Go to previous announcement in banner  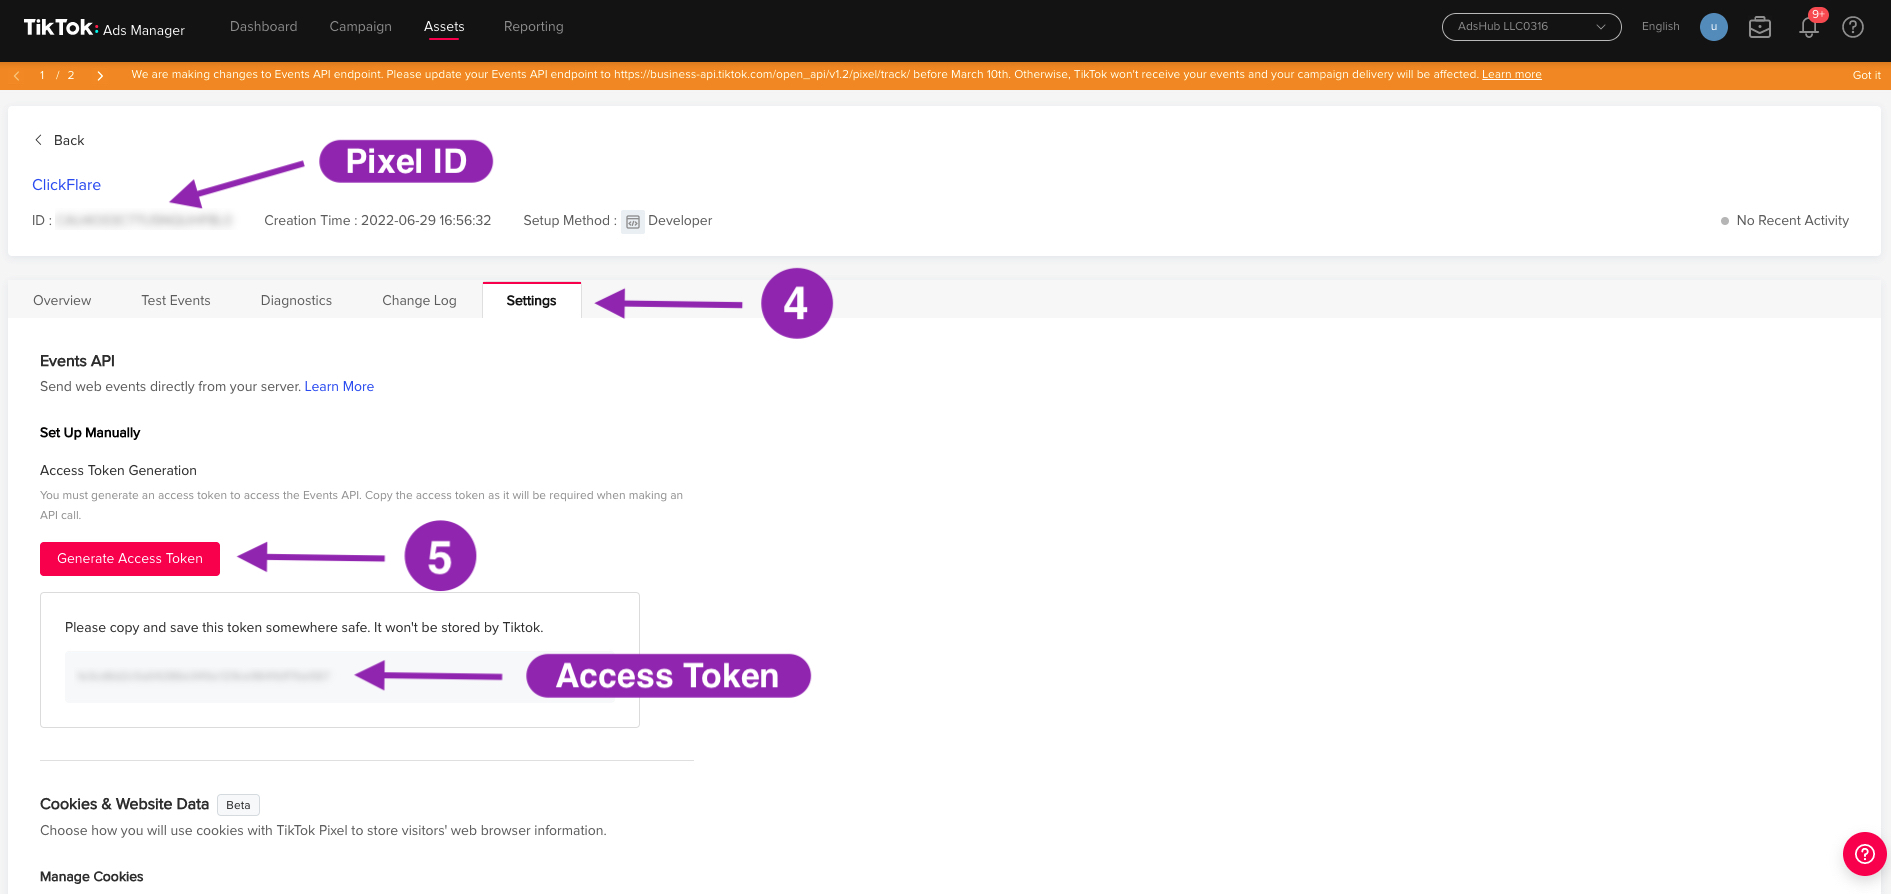tap(17, 75)
